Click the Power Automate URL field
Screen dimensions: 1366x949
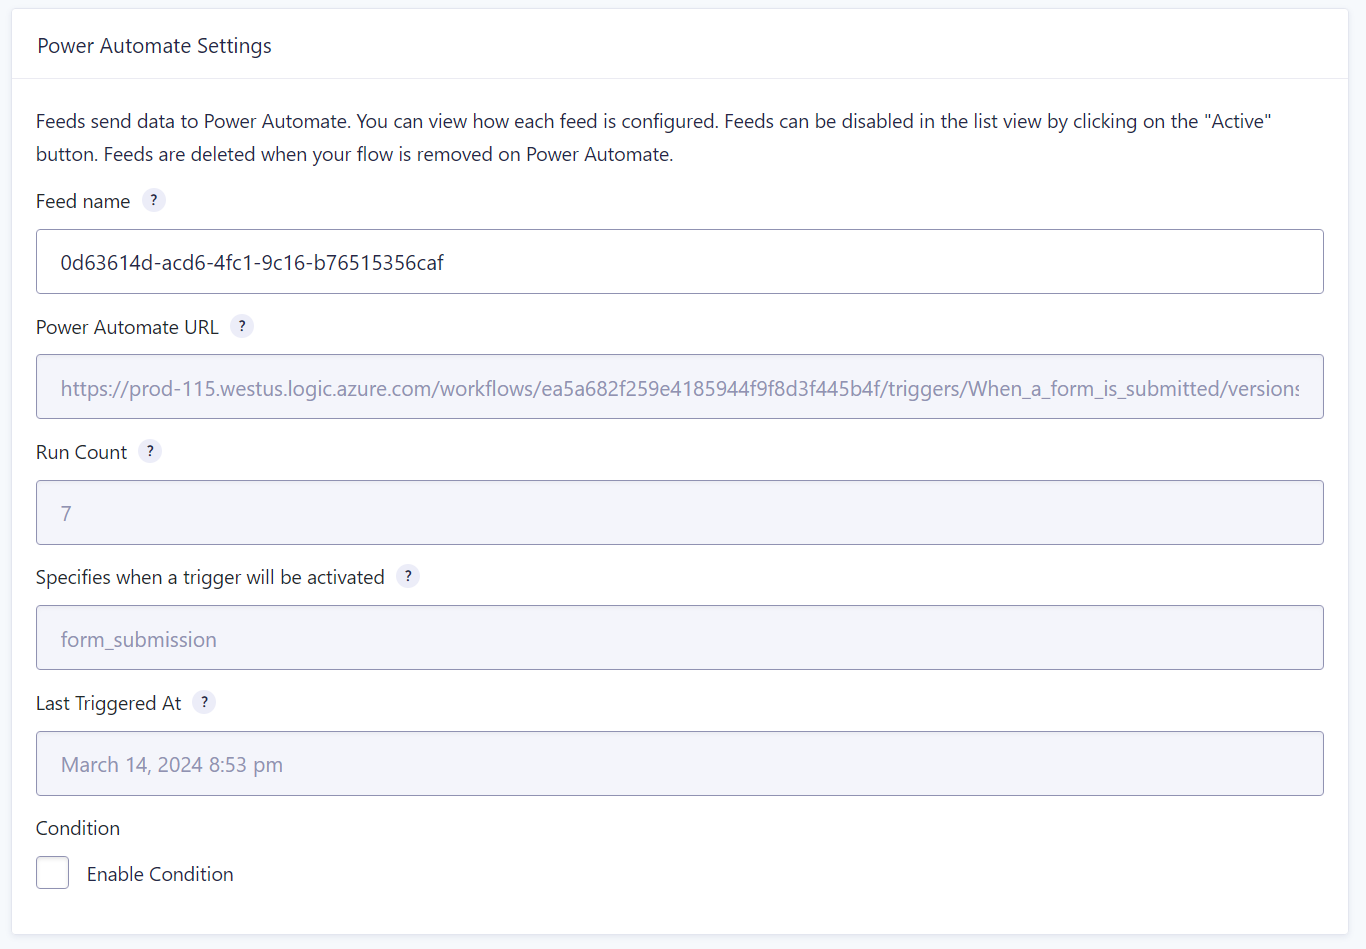[x=680, y=387]
